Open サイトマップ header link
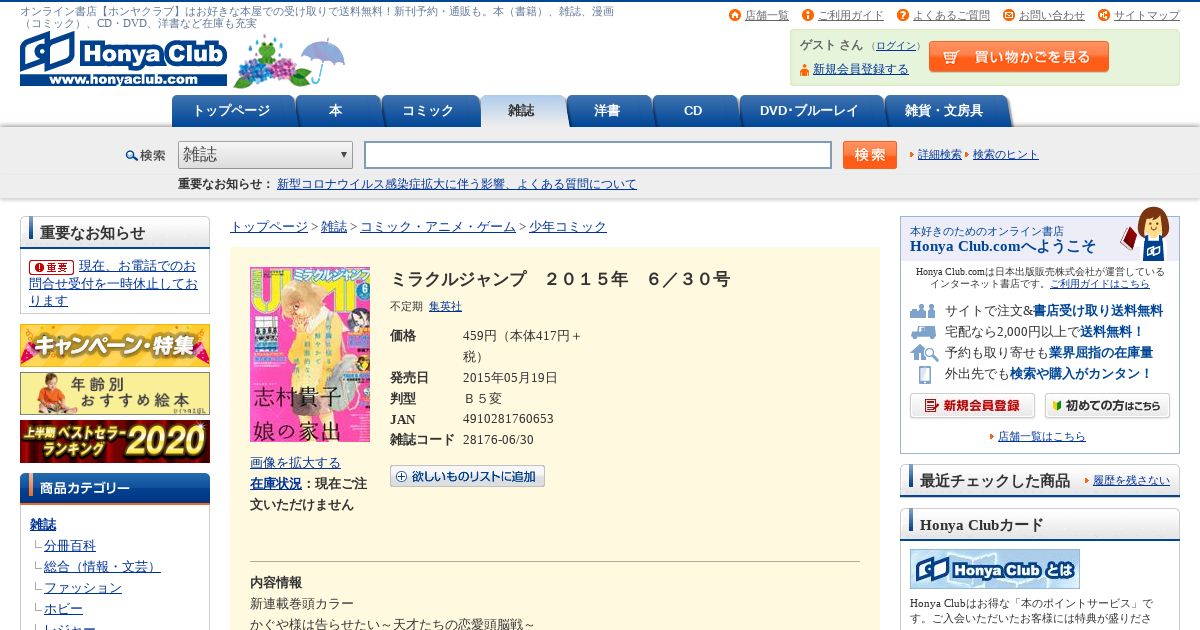 pyautogui.click(x=1147, y=15)
